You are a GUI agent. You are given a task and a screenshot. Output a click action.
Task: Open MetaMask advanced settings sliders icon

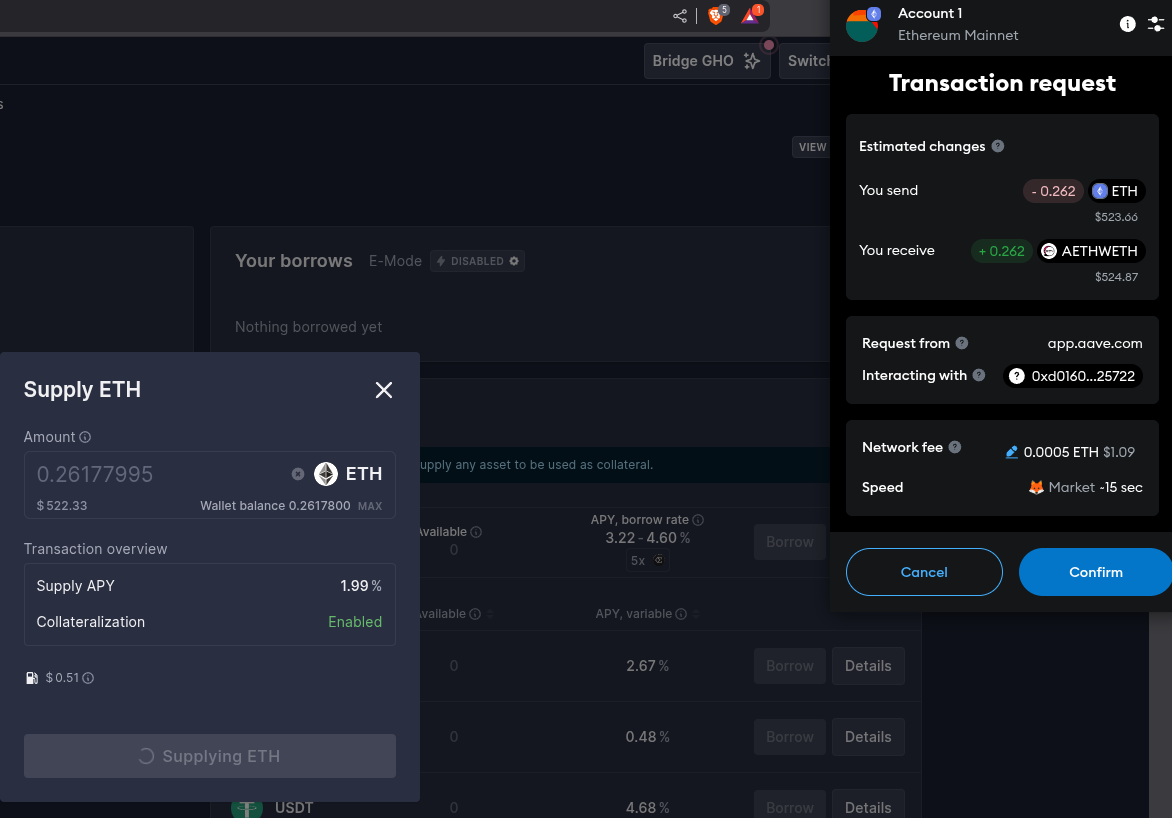[1156, 24]
